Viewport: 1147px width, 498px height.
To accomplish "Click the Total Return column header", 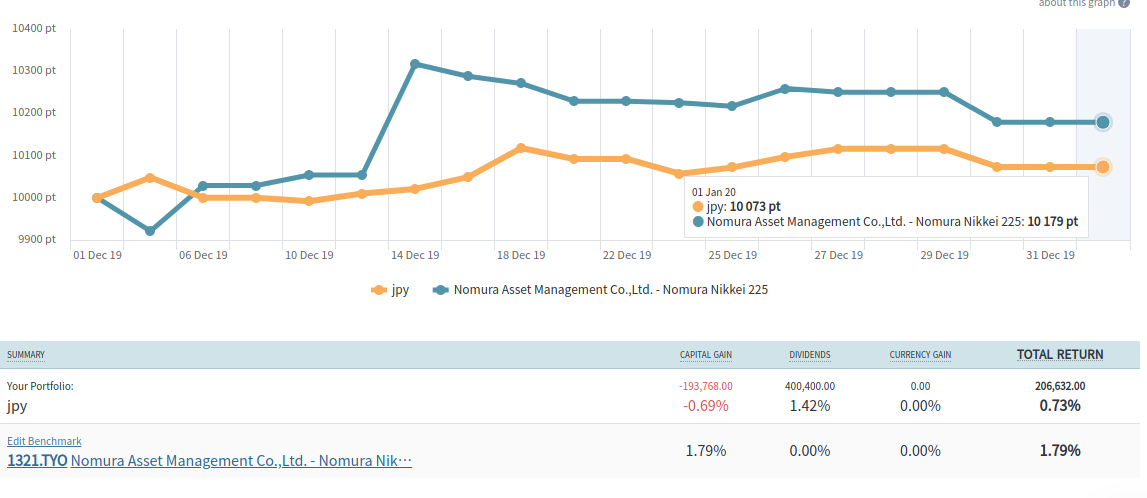I will click(1060, 354).
